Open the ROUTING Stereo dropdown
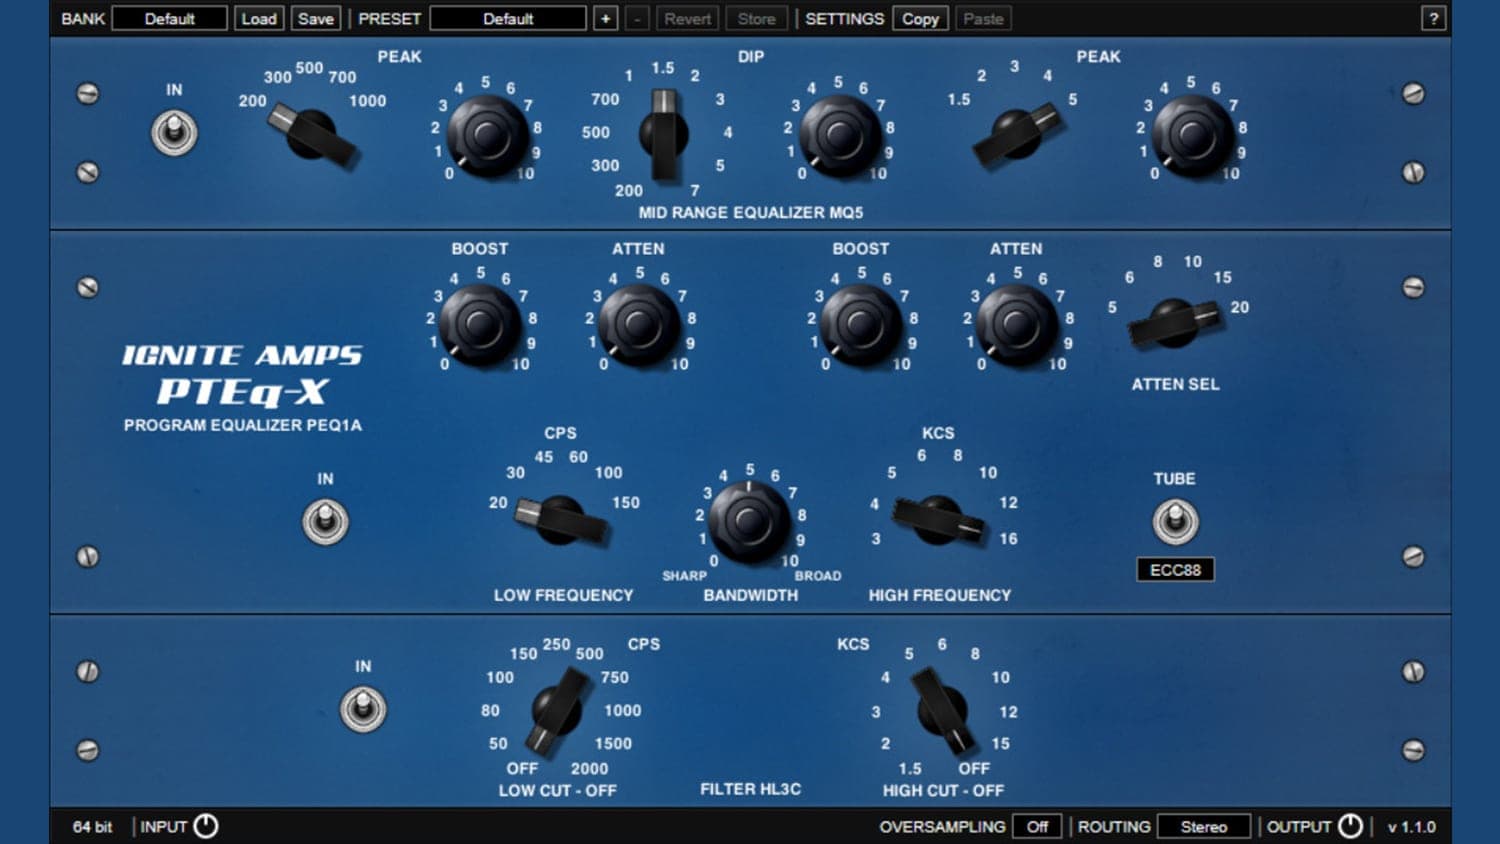 point(1204,826)
